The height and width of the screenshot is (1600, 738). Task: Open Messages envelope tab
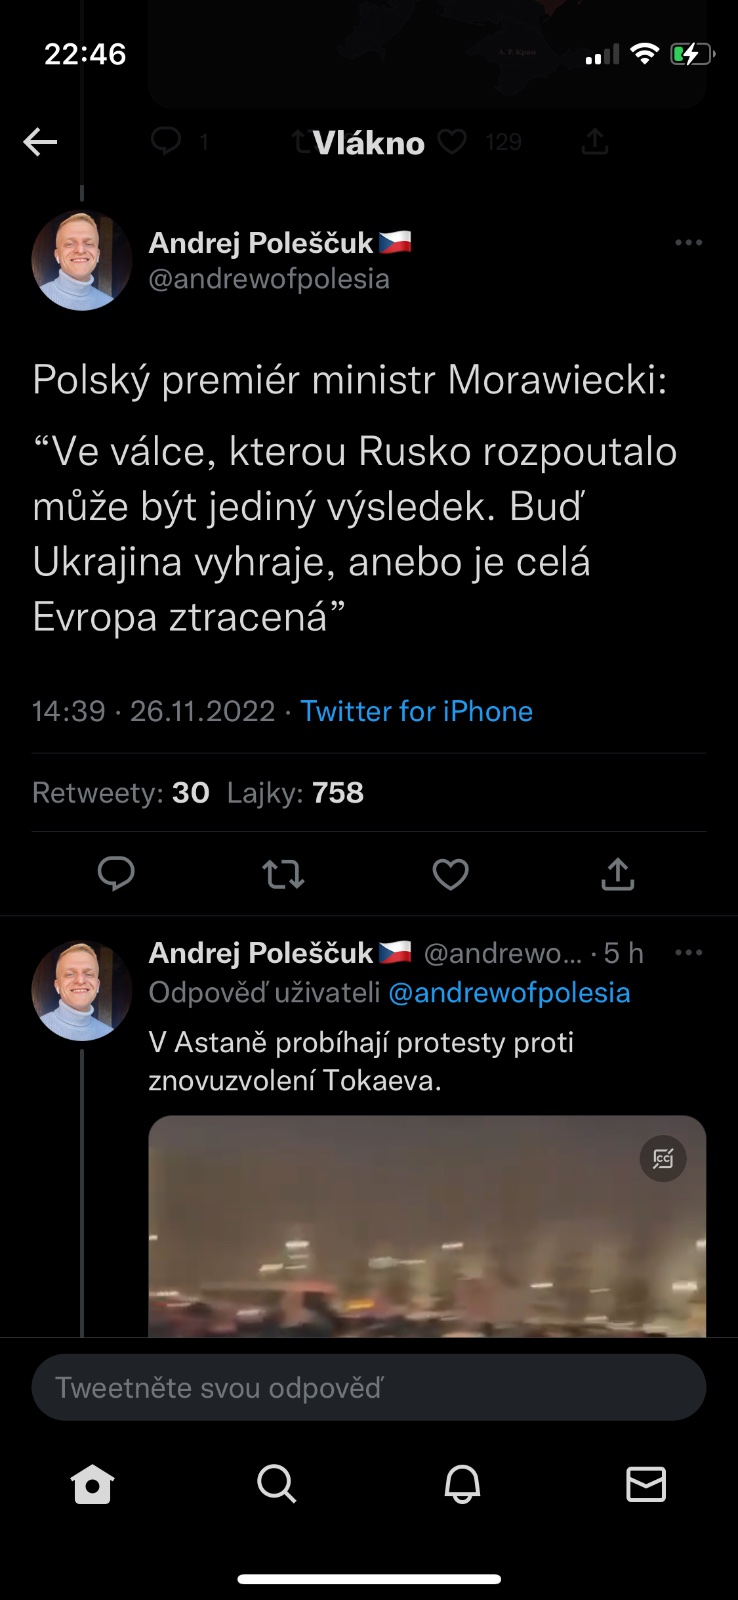click(x=646, y=1484)
